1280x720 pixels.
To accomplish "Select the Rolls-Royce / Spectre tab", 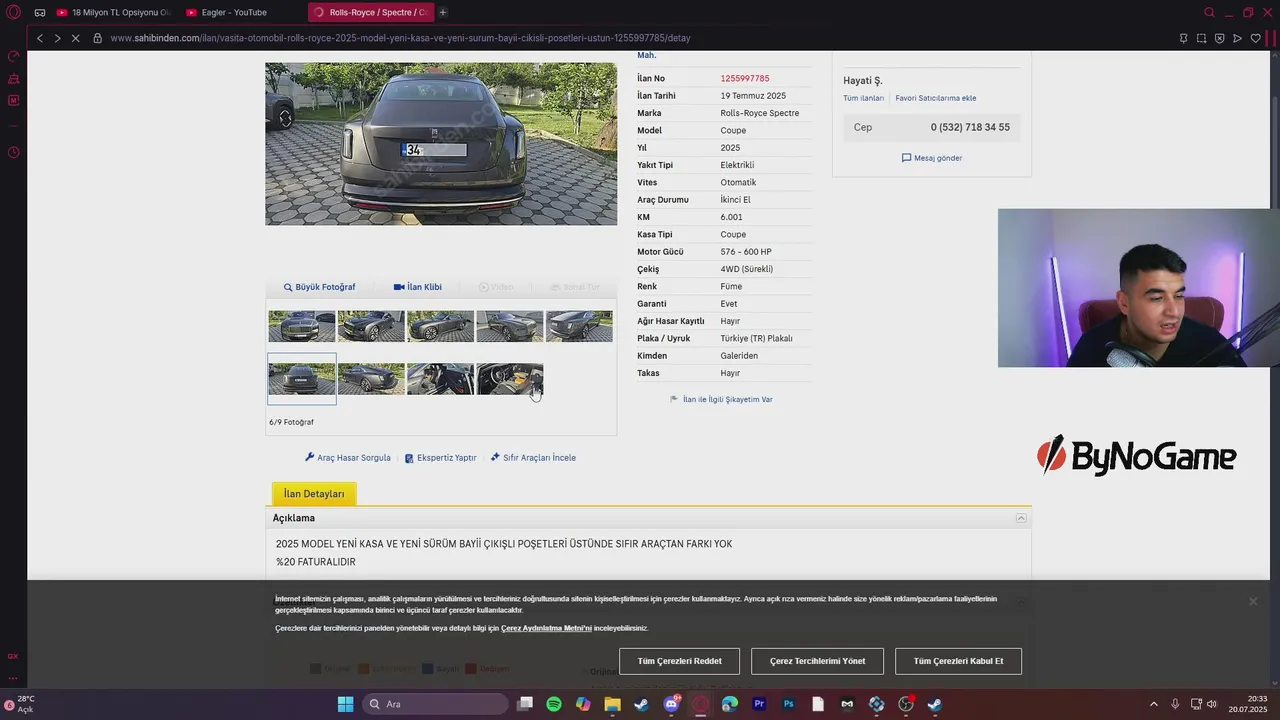I will pyautogui.click(x=370, y=12).
